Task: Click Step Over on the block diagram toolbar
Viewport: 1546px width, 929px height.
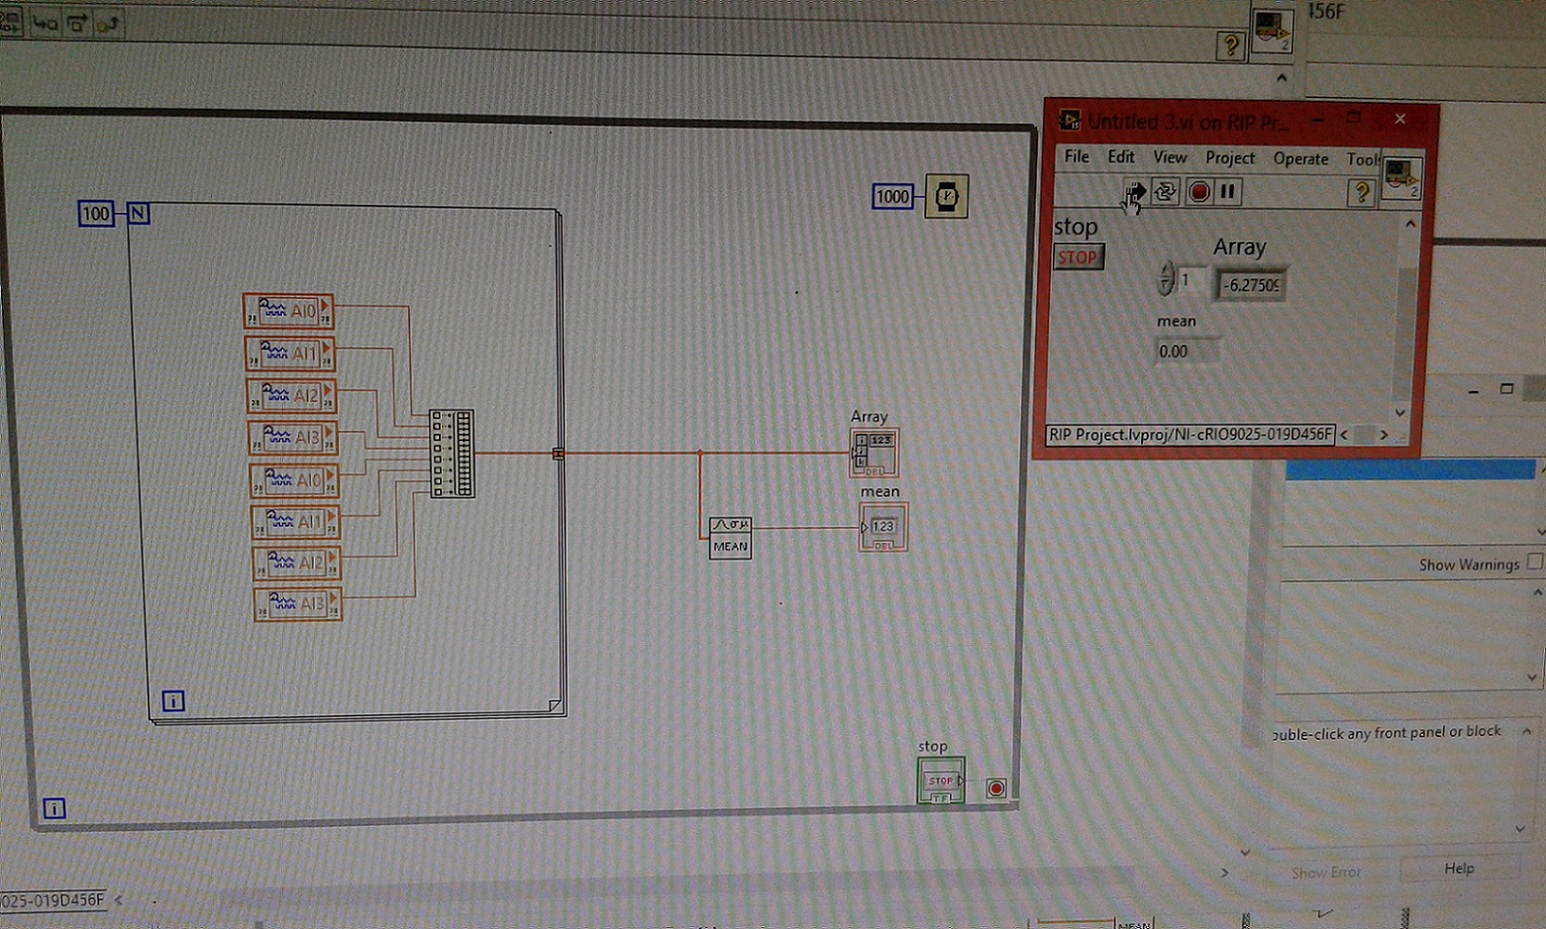Action: 77,23
